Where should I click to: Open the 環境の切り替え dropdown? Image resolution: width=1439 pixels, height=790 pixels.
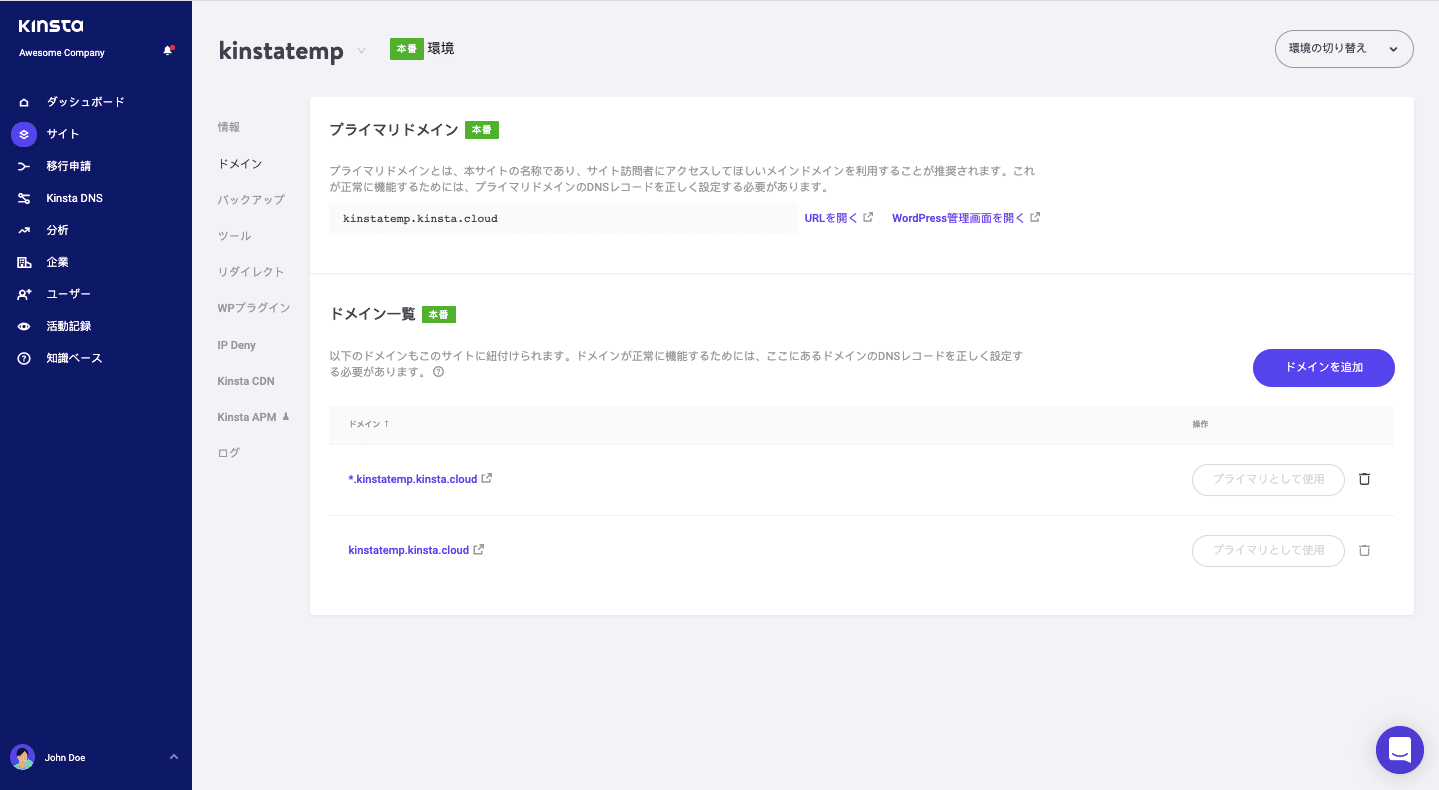click(1344, 49)
